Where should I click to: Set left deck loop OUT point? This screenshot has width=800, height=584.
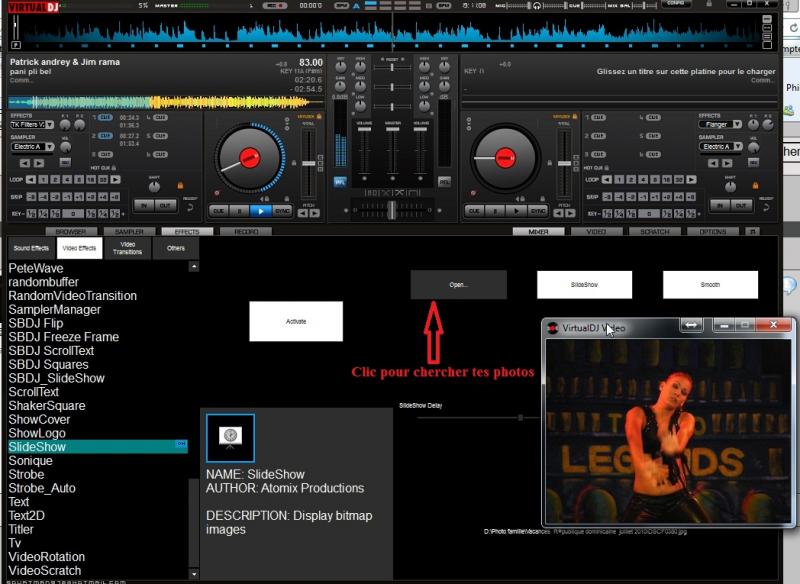click(165, 205)
